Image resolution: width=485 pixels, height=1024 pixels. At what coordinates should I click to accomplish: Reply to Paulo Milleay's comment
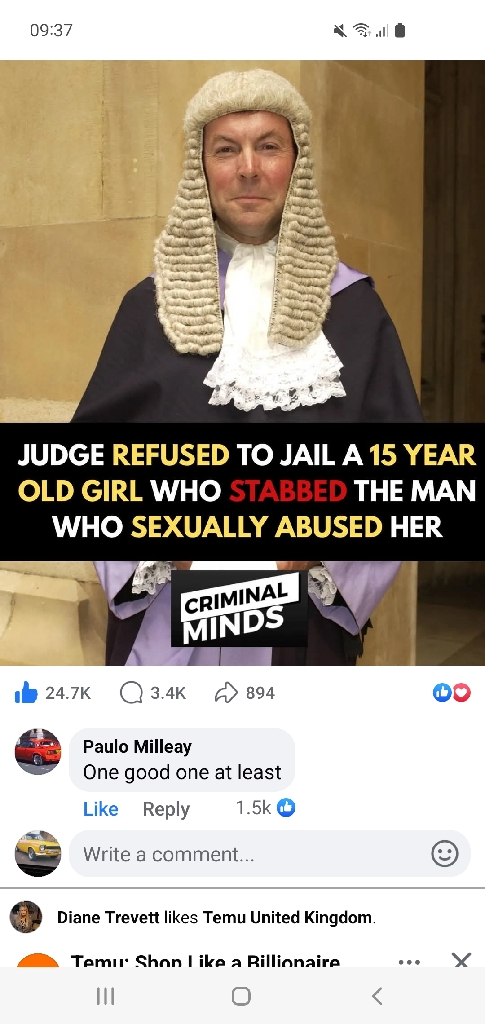coord(166,809)
